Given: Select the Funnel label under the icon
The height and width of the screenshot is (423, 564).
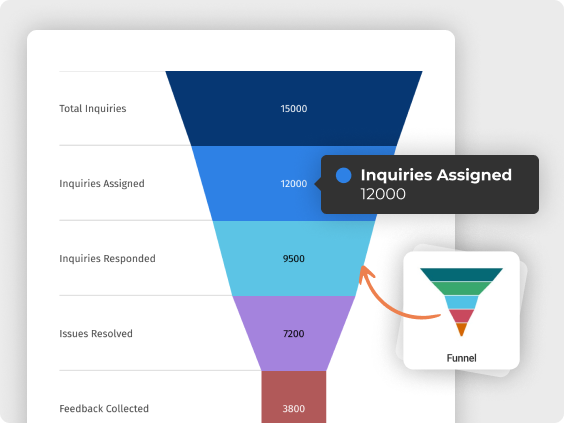Looking at the screenshot, I should click(x=461, y=358).
